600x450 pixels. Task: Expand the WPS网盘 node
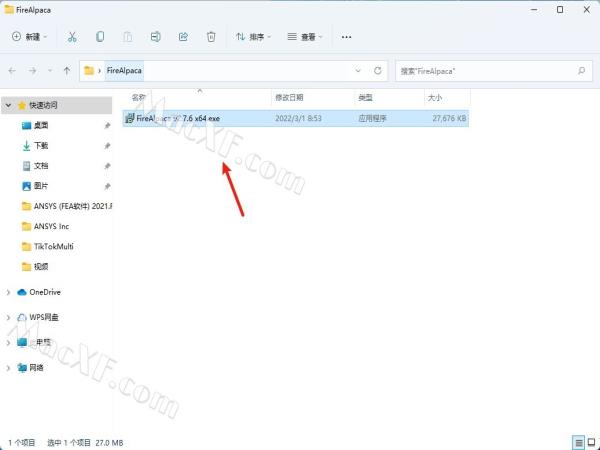pos(8,317)
